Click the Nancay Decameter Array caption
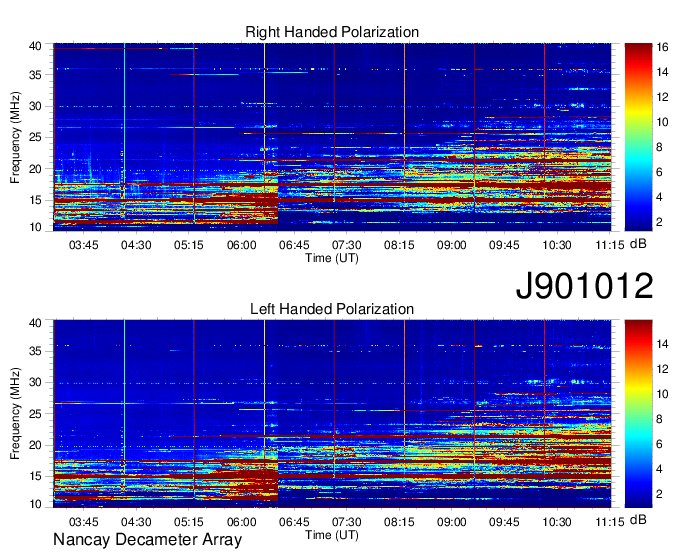 pos(147,540)
